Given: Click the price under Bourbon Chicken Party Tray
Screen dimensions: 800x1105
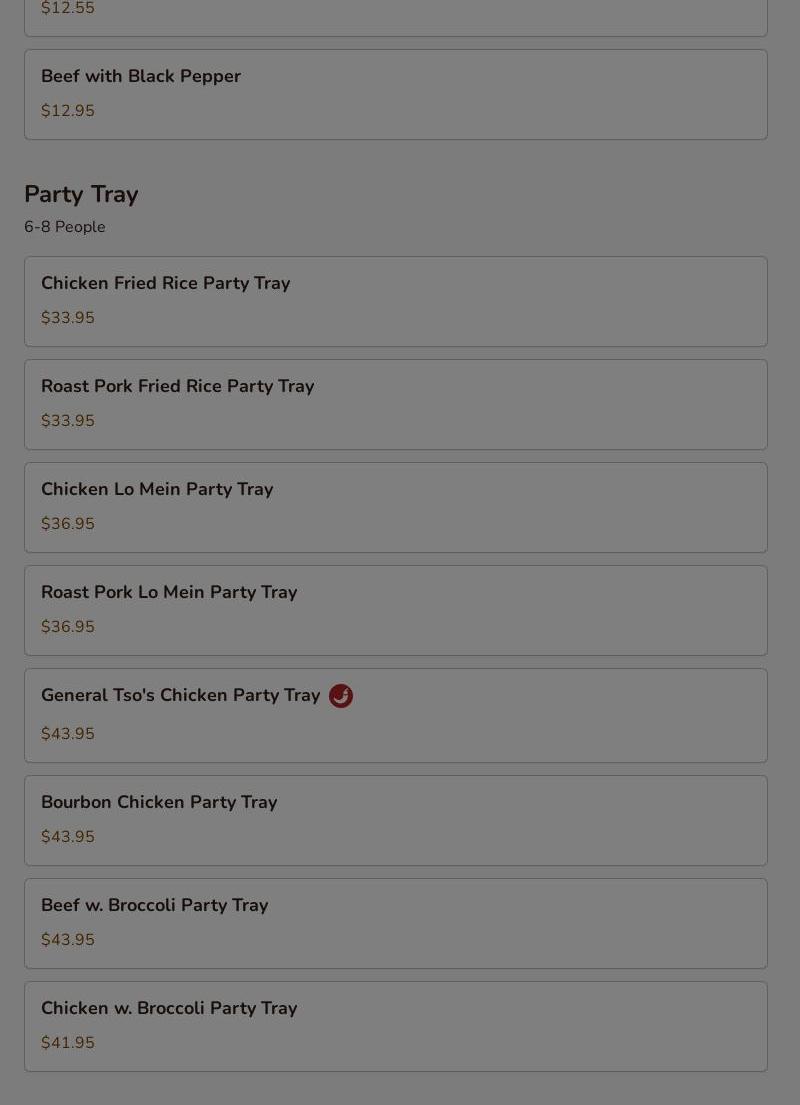Looking at the screenshot, I should click(68, 837).
